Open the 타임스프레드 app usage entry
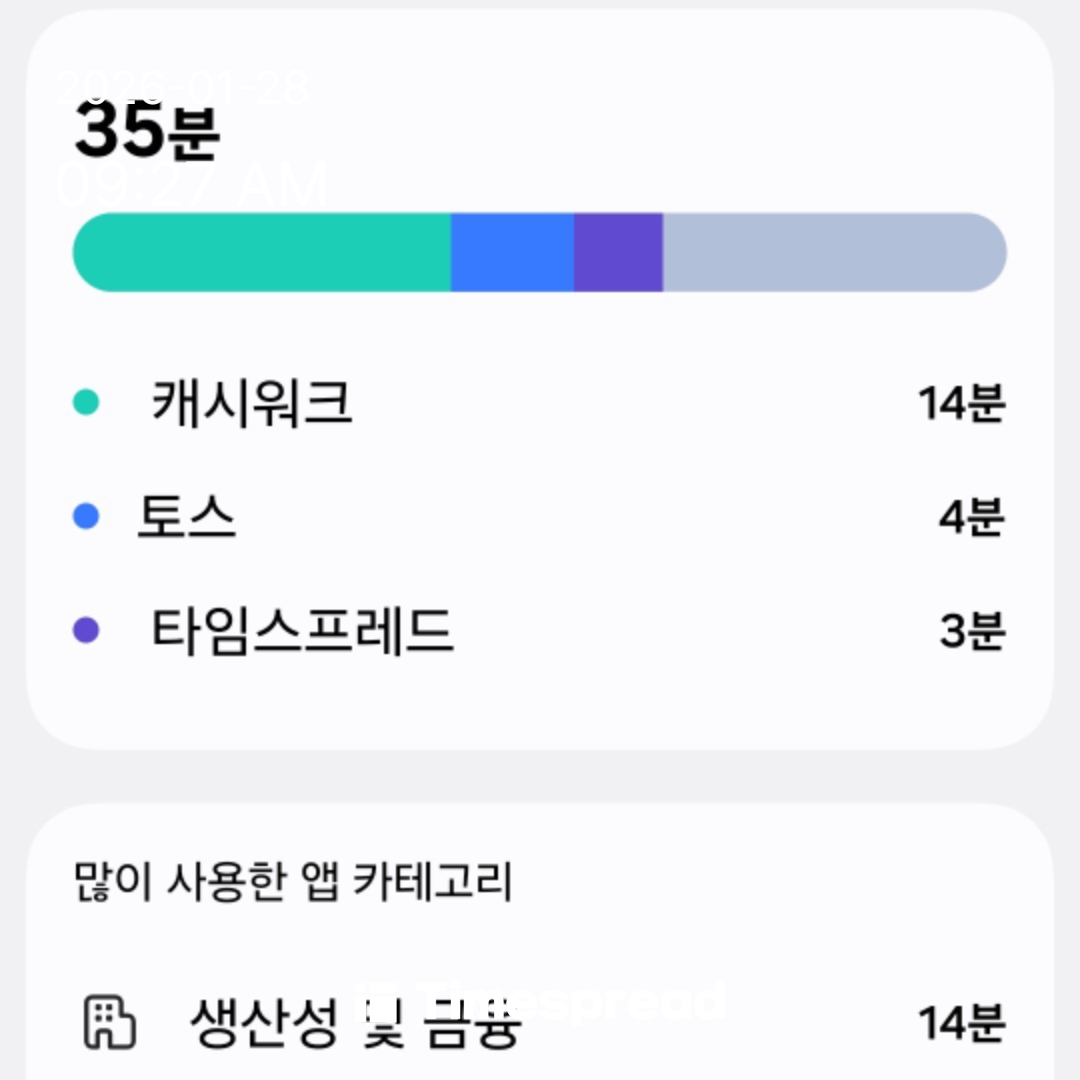The height and width of the screenshot is (1080, 1080). click(x=302, y=631)
